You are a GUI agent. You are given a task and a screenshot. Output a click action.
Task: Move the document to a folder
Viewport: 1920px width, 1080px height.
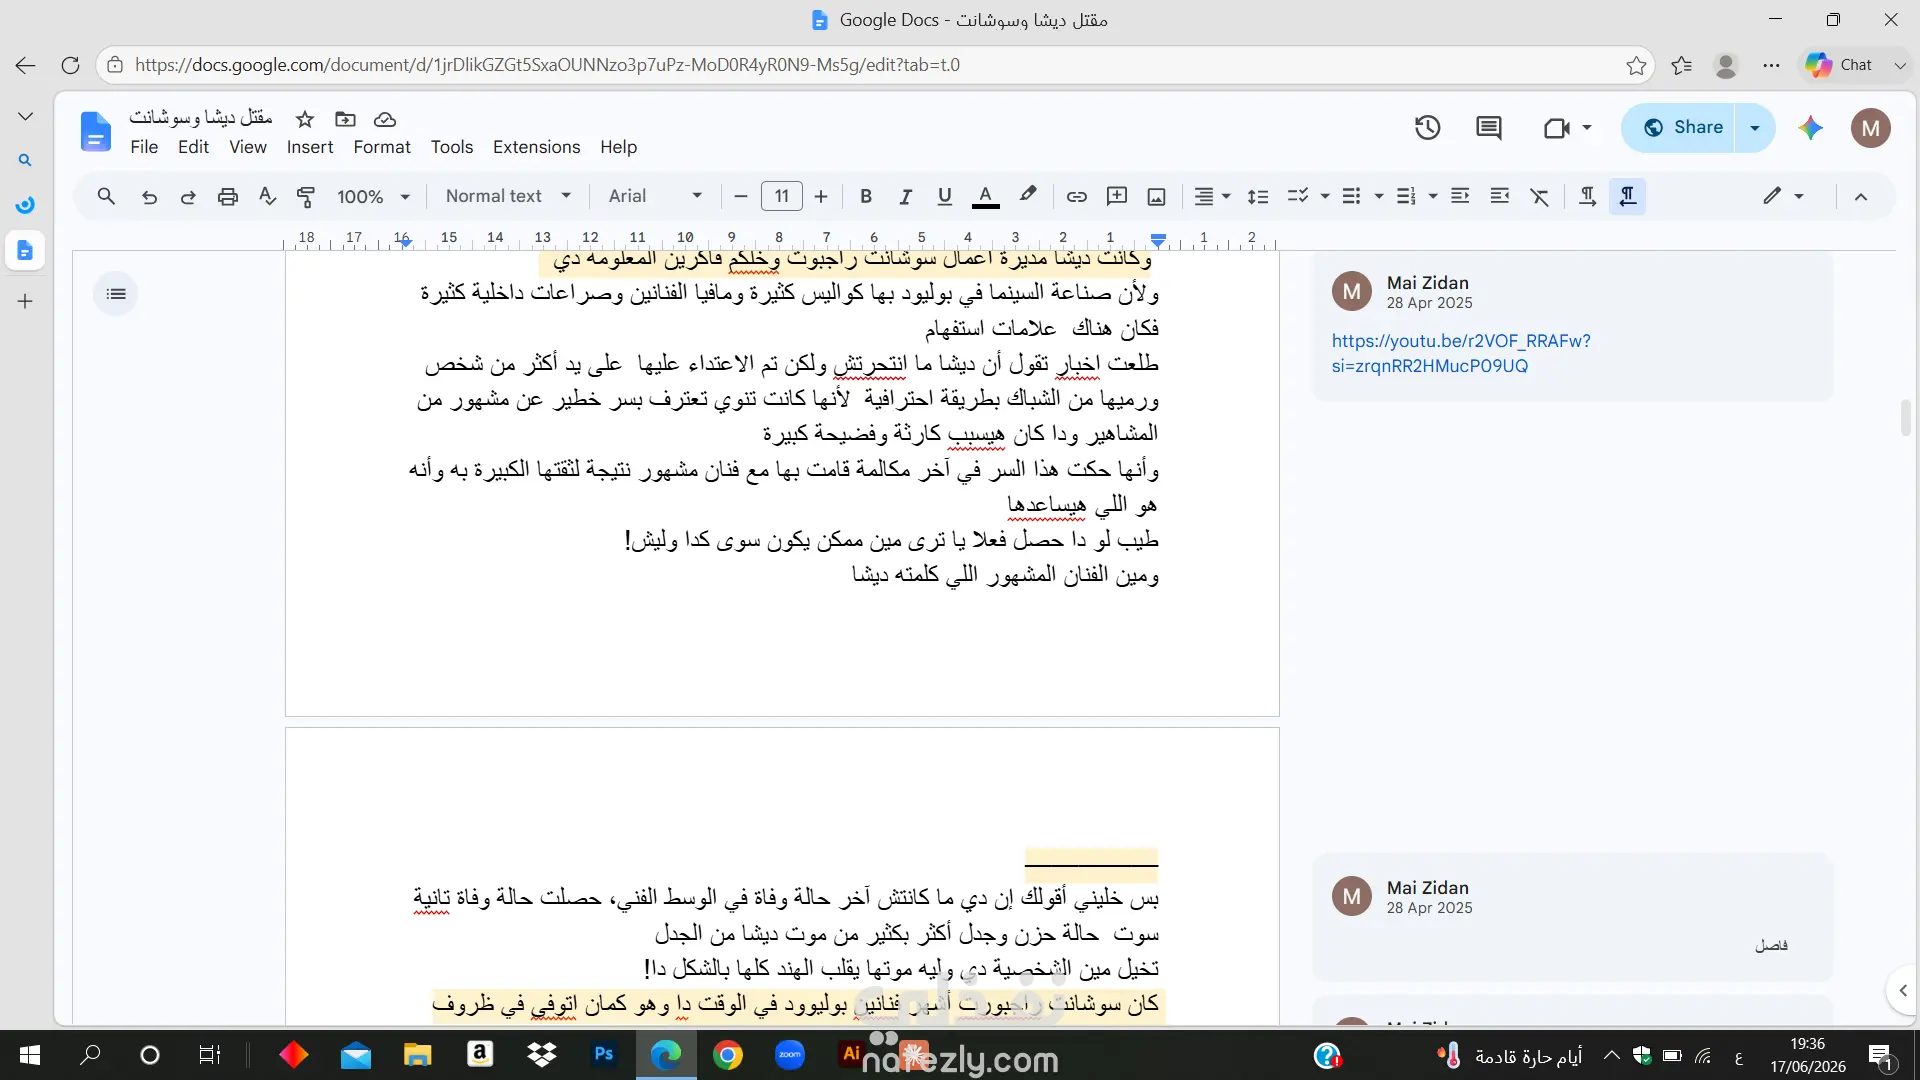(x=345, y=119)
